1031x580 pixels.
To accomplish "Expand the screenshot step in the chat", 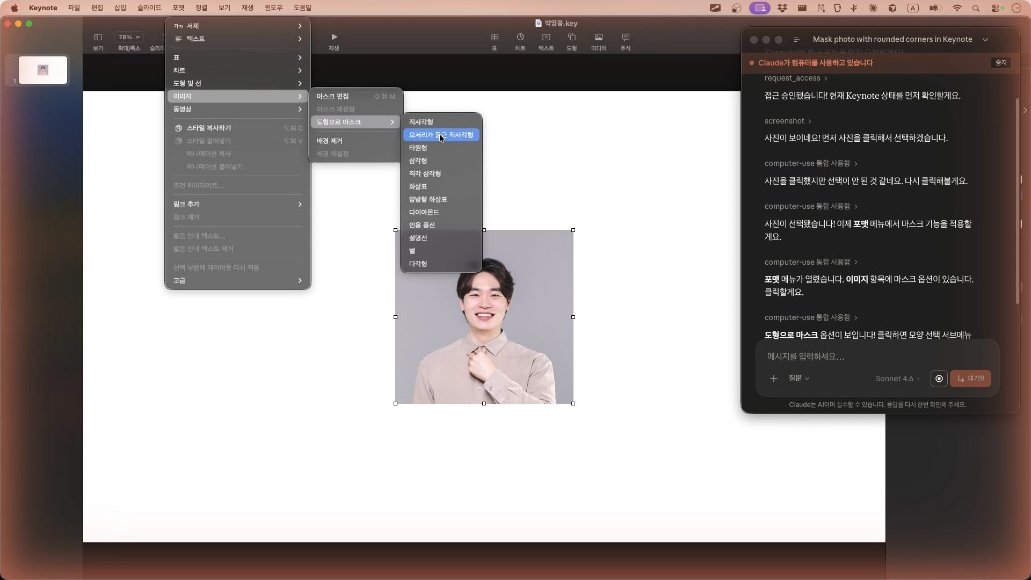I will tap(788, 121).
